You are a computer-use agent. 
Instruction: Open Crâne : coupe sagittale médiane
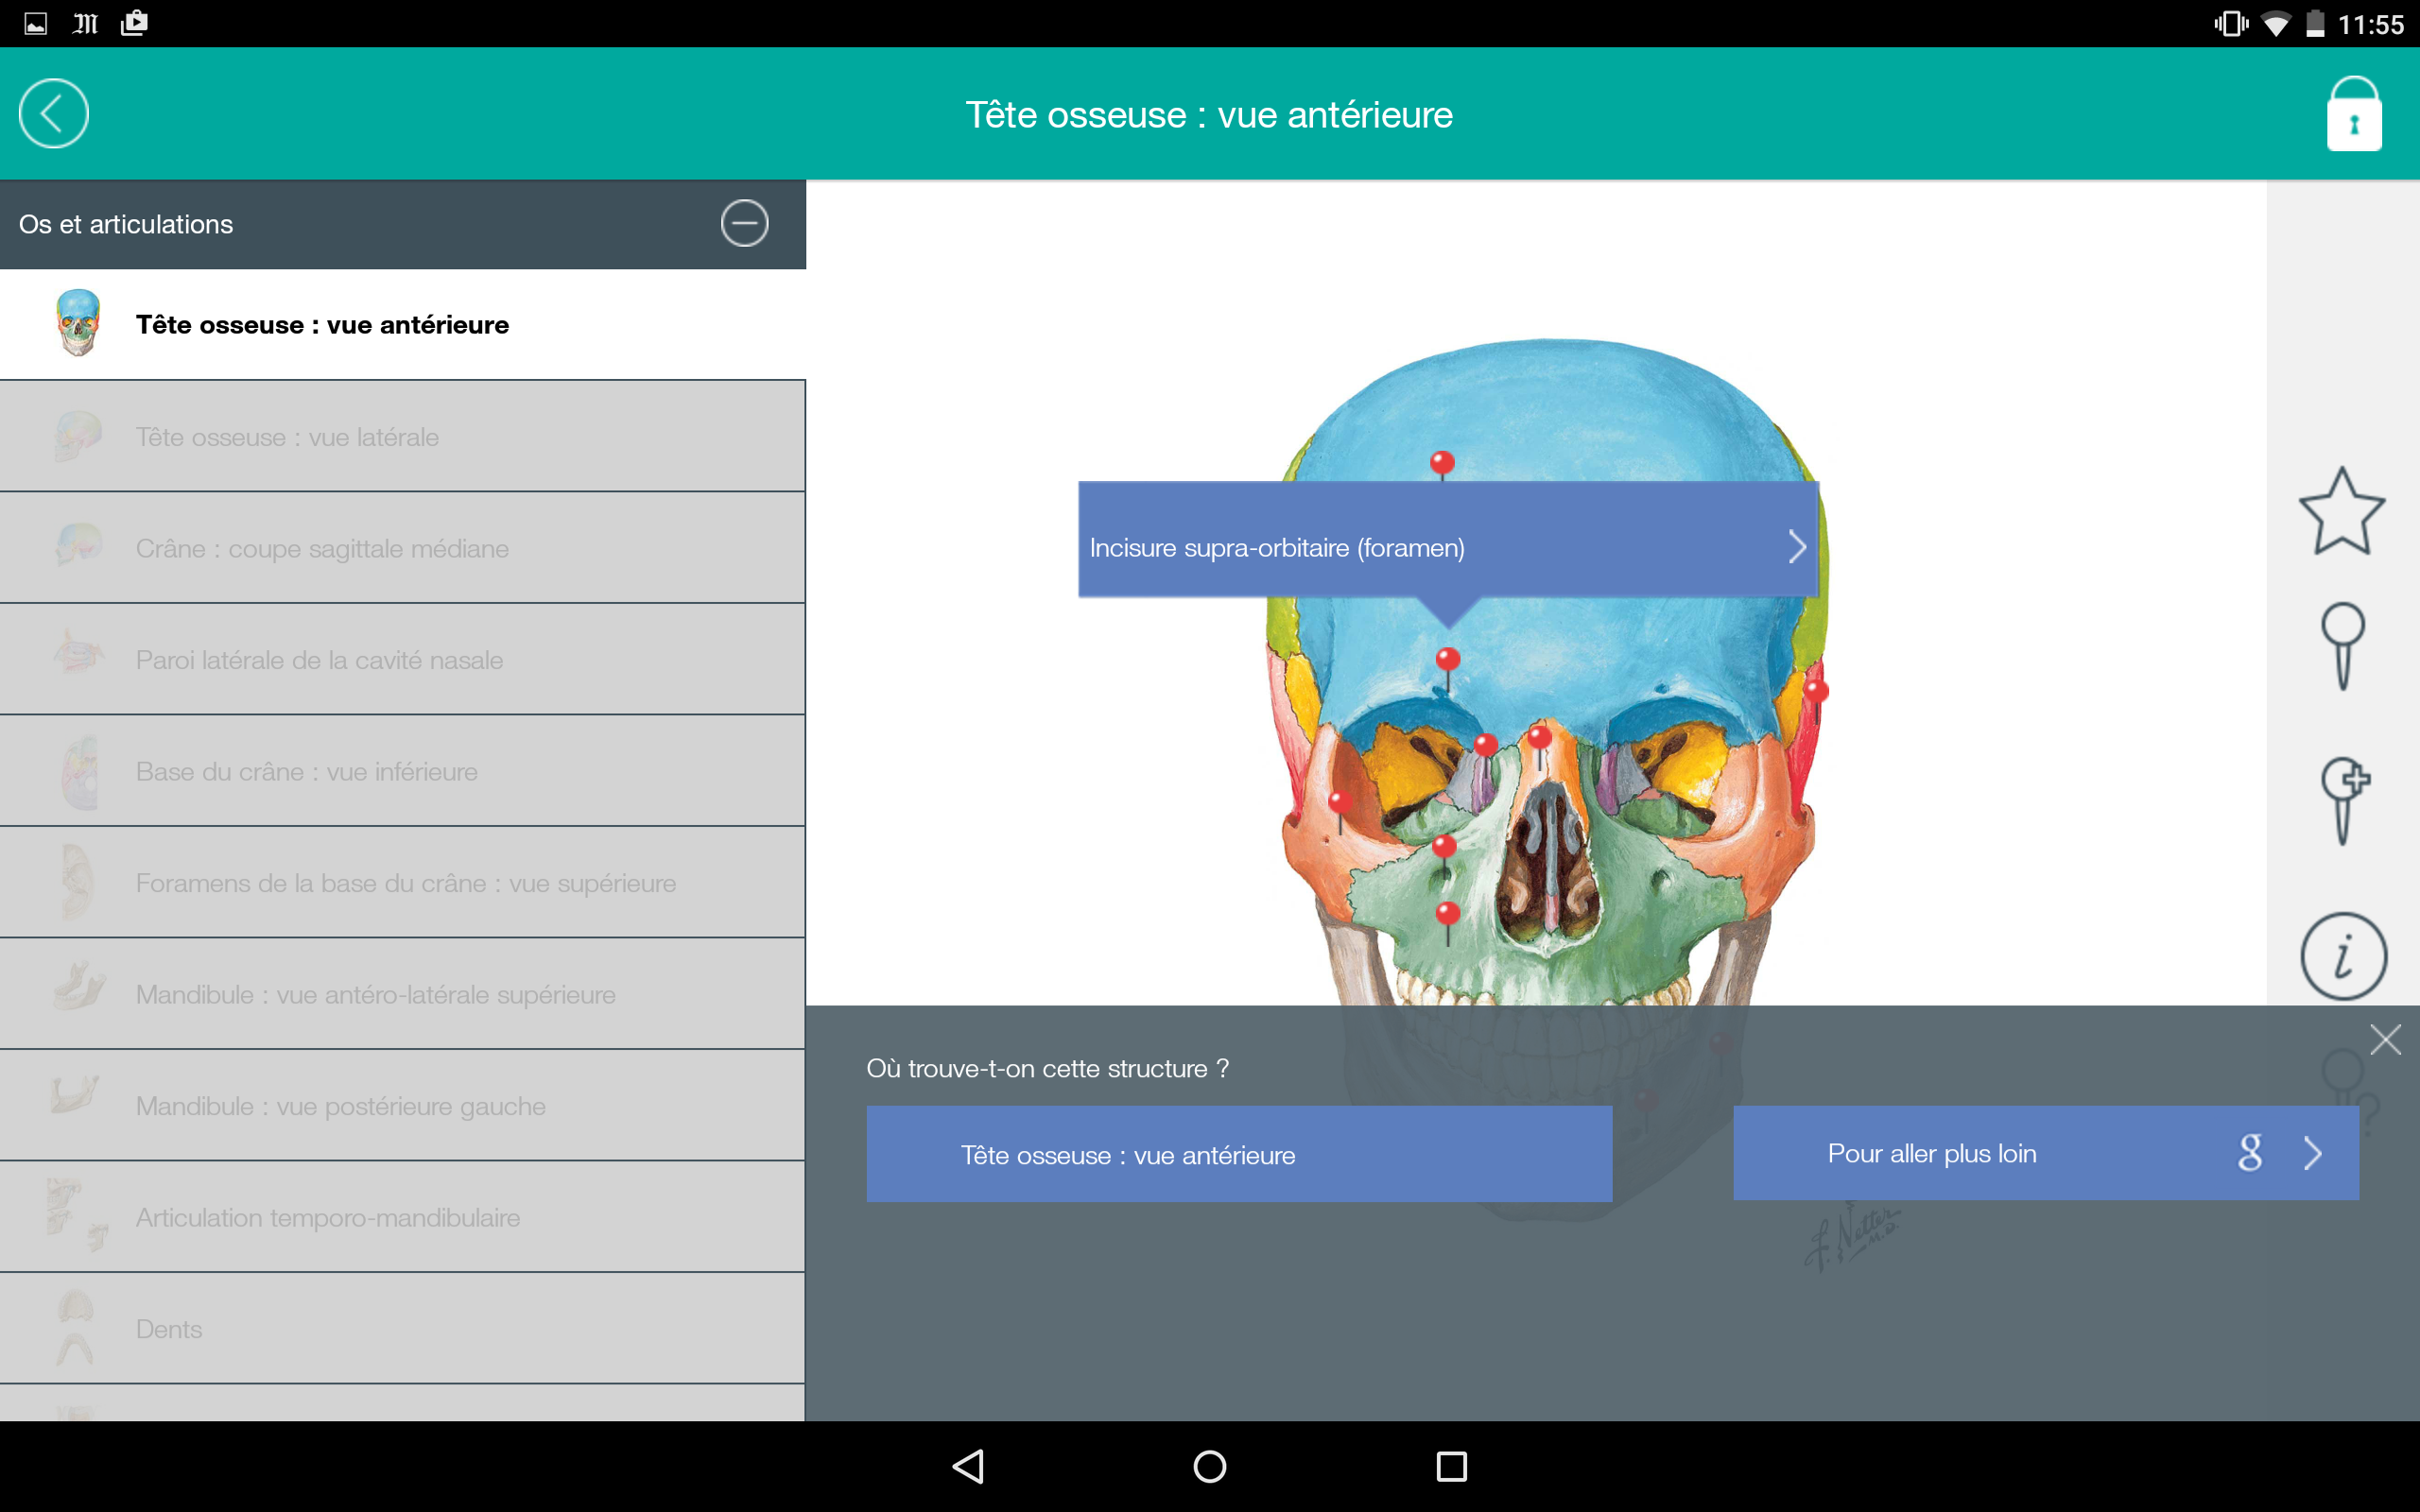(402, 548)
